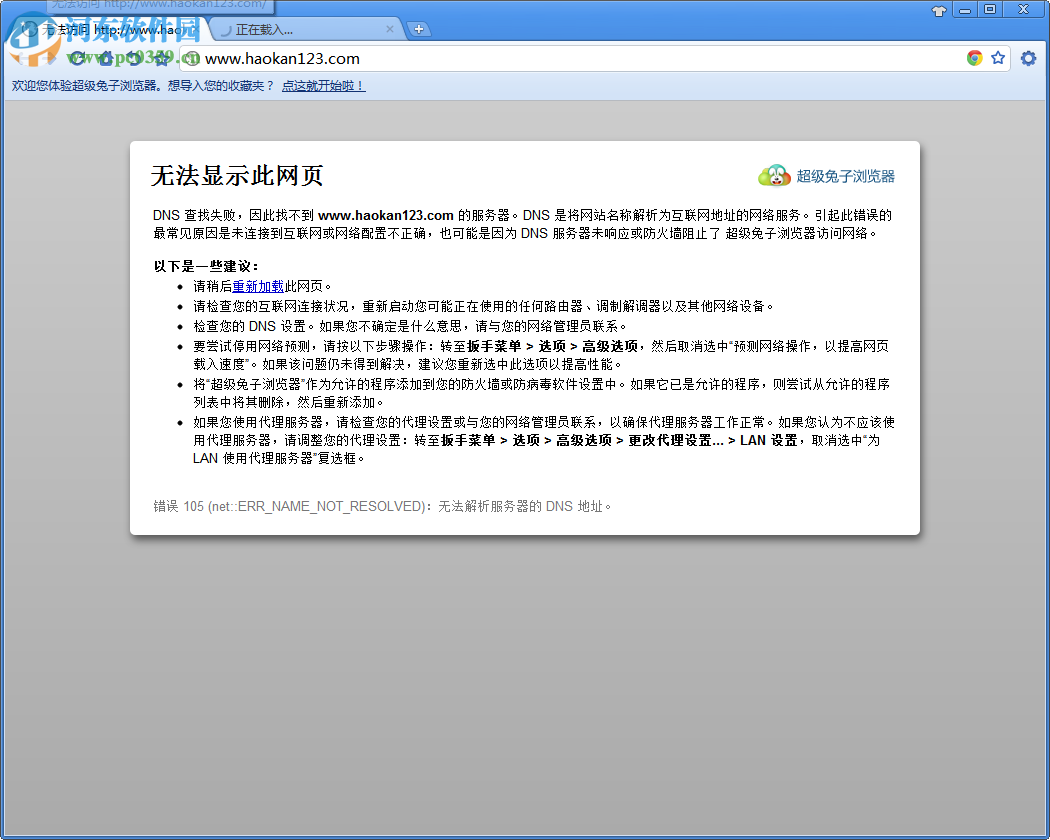This screenshot has width=1050, height=840.
Task: Click the 欢迎您体验超级兔子浏览器 infobar text
Action: (x=143, y=86)
